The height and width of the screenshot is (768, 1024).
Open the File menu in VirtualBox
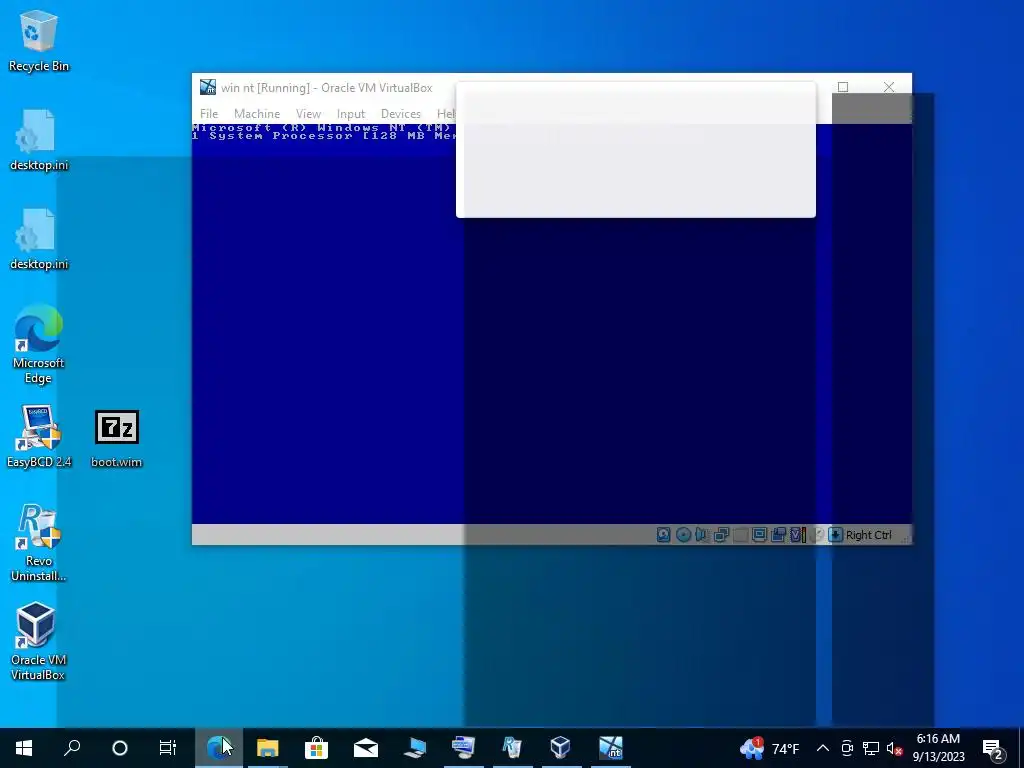(x=209, y=114)
